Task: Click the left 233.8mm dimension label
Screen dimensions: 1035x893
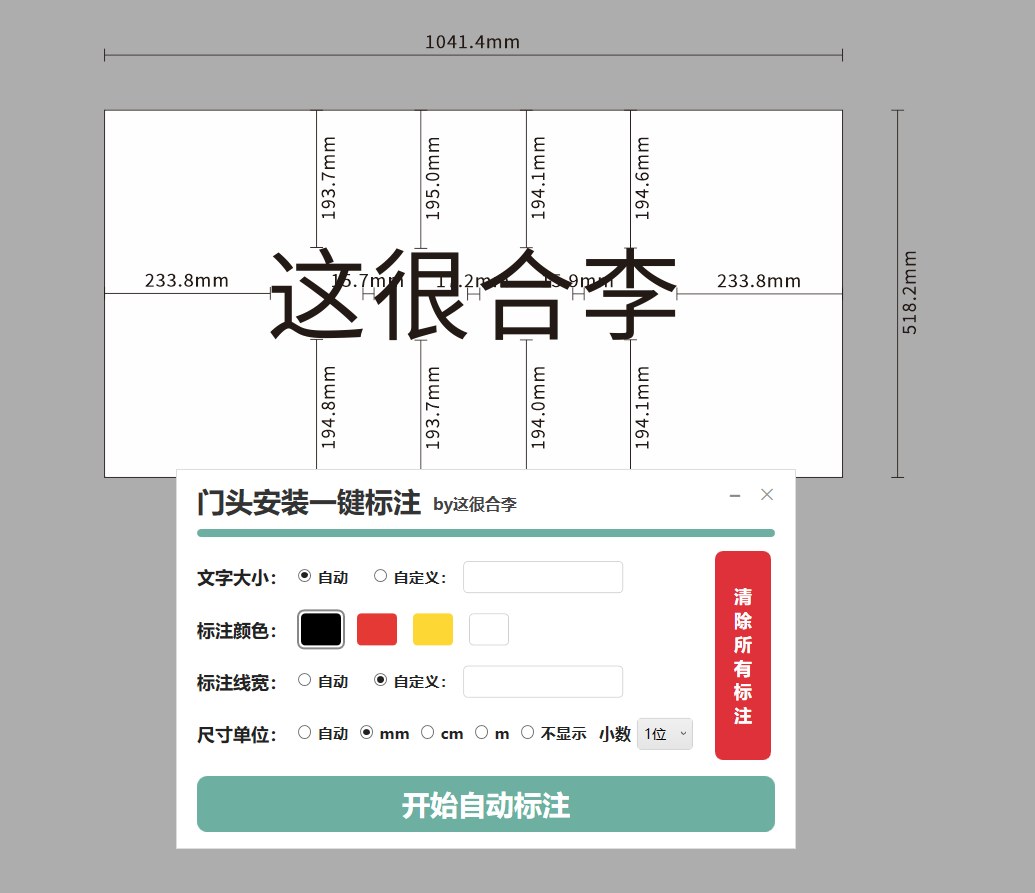Action: click(x=187, y=281)
